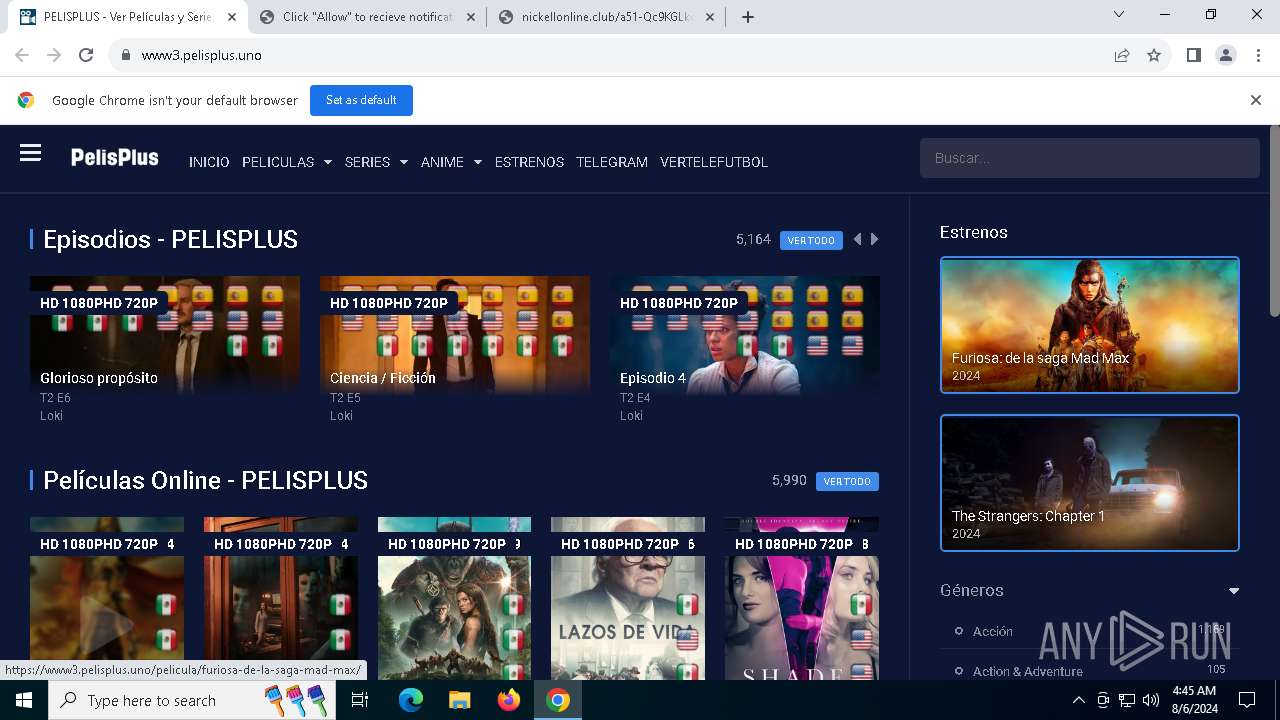The height and width of the screenshot is (720, 1280).
Task: Open Task View on taskbar
Action: 360,700
